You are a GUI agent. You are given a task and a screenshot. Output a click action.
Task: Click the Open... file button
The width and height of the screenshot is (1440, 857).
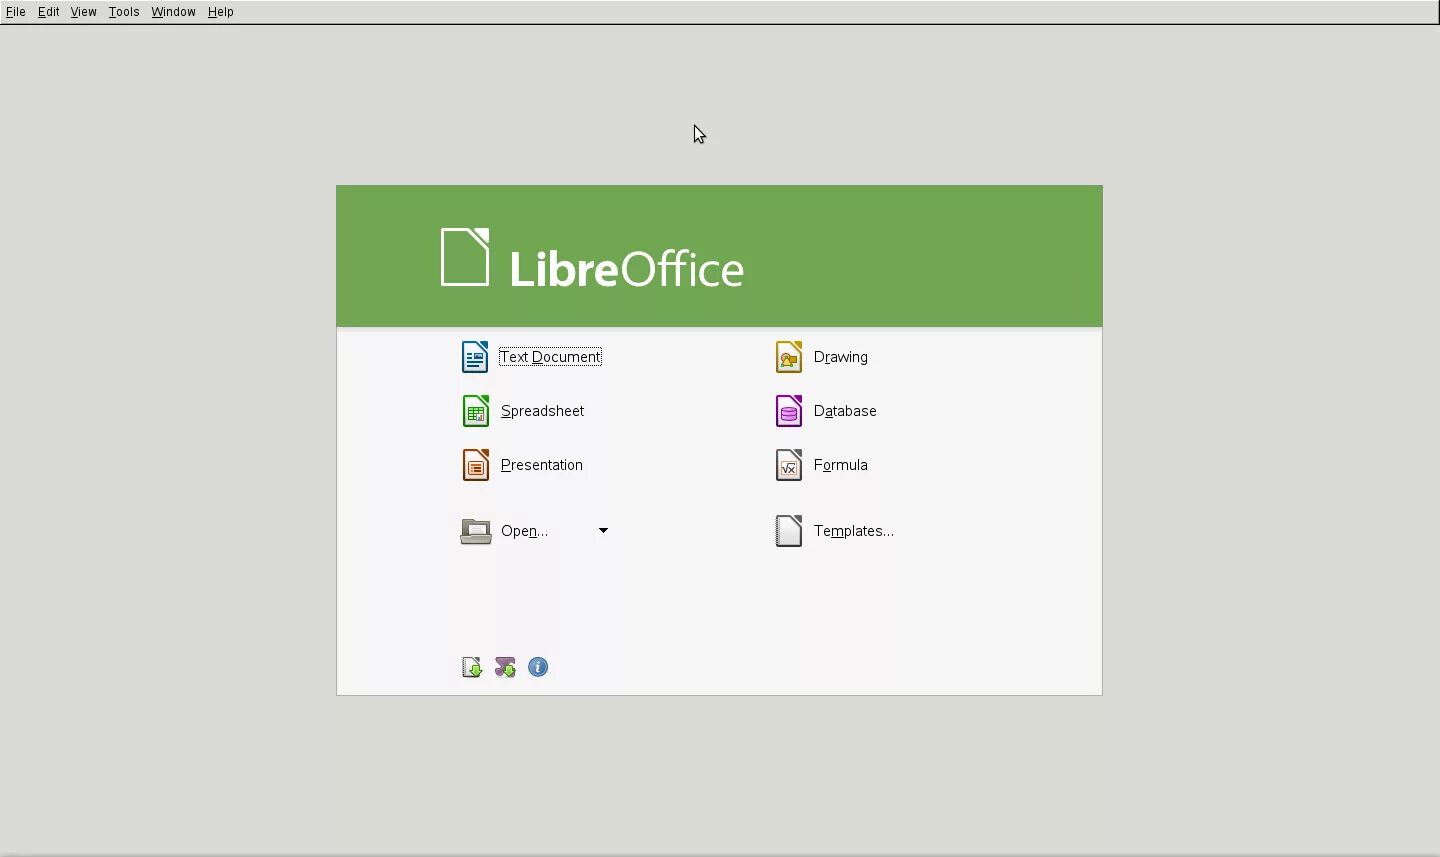pyautogui.click(x=504, y=531)
